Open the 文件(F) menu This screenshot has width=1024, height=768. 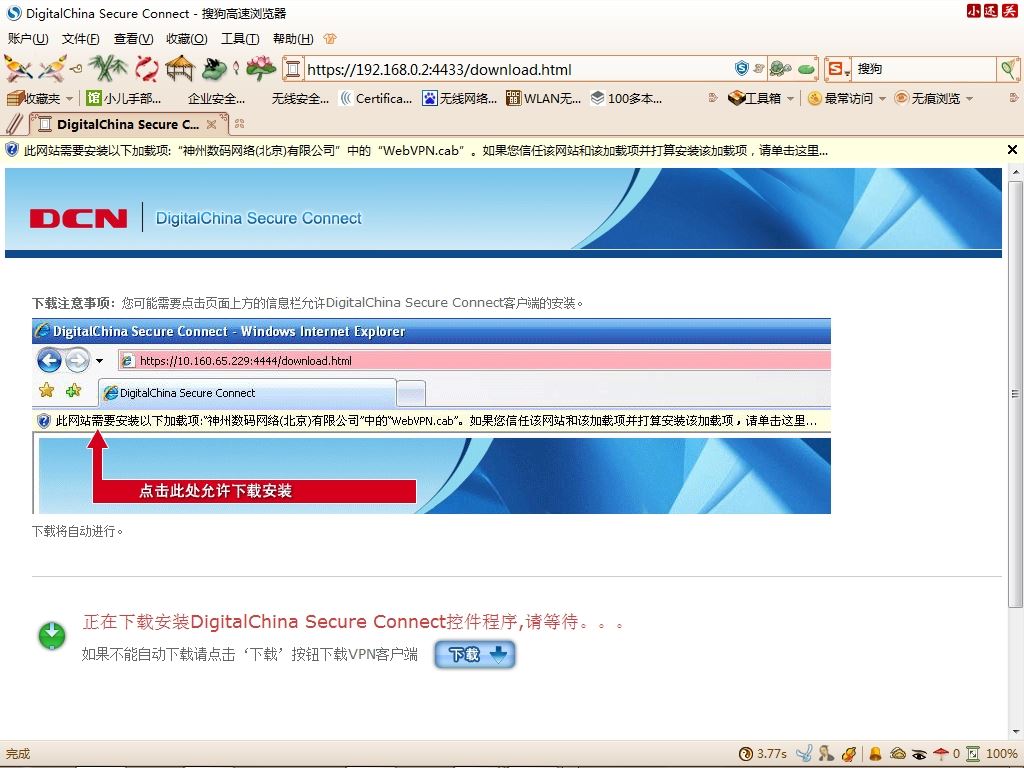[x=80, y=39]
